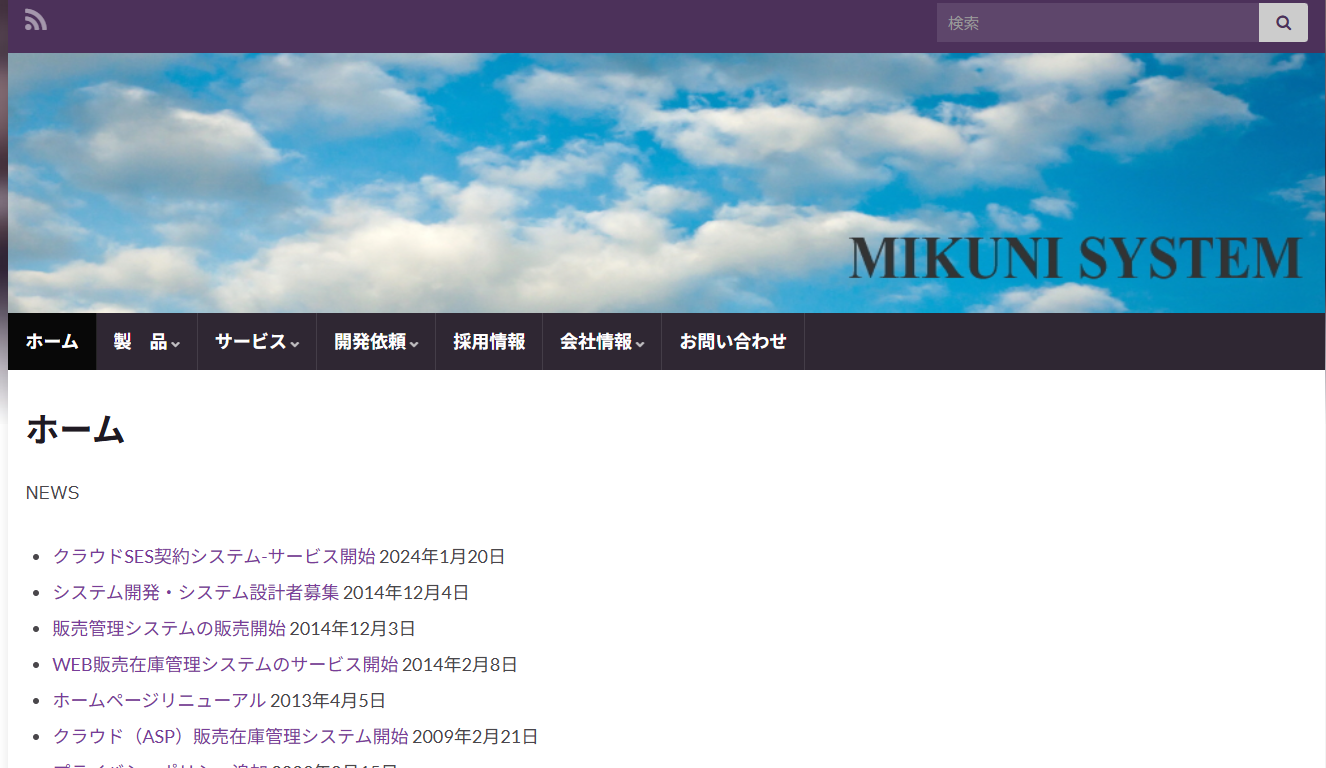Viewport: 1326px width, 768px height.
Task: Click the ホームページリニューアル news link
Action: coord(159,701)
